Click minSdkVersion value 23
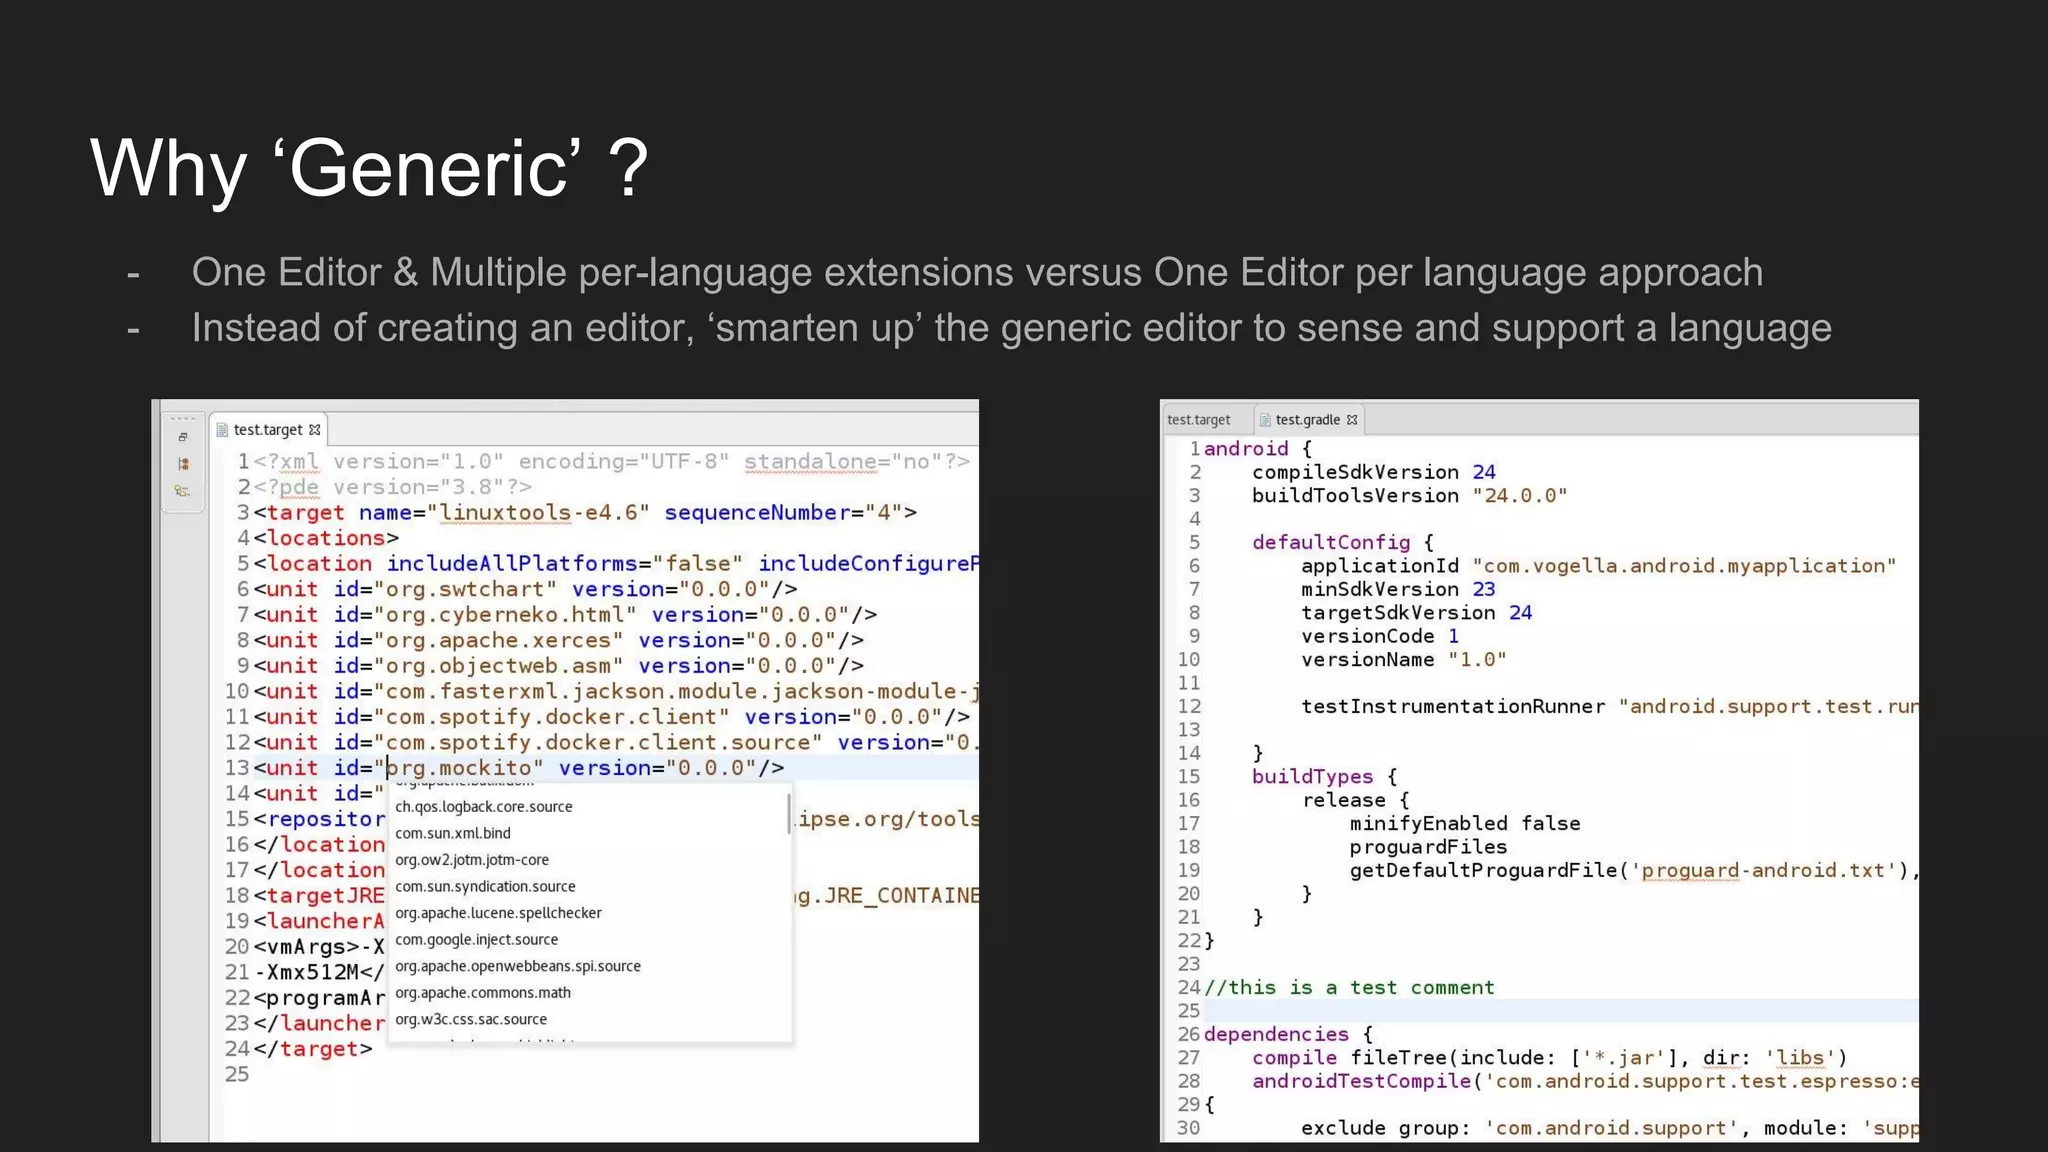This screenshot has width=2048, height=1152. [x=1484, y=590]
